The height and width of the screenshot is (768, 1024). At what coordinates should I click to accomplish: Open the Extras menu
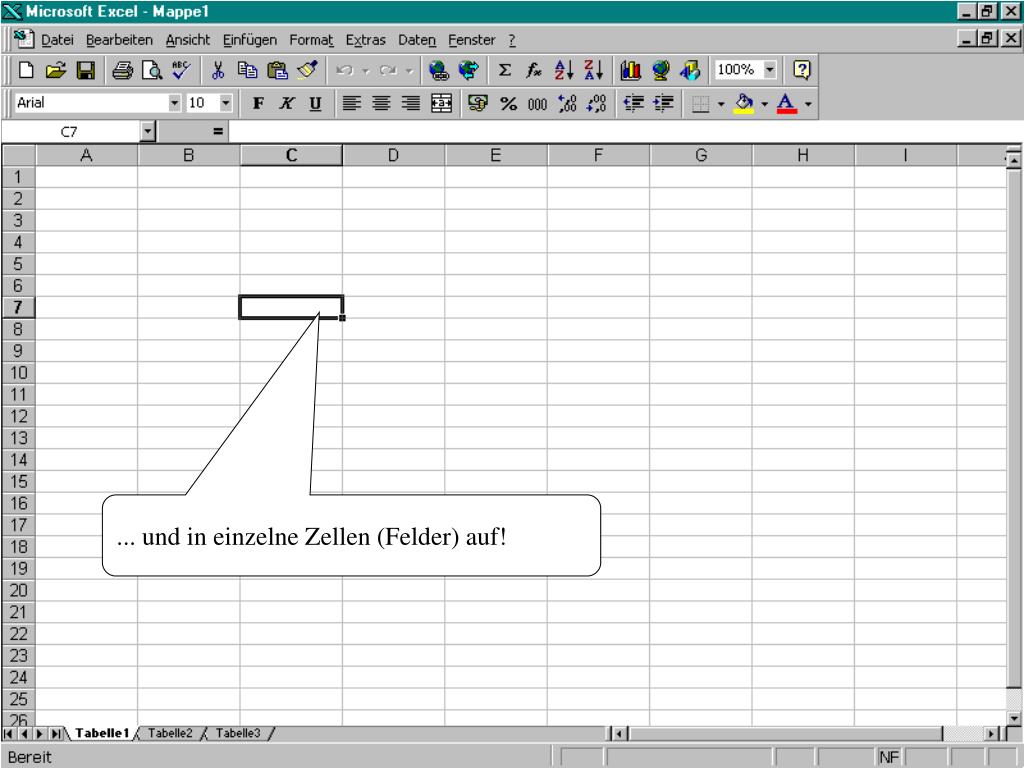click(x=365, y=40)
